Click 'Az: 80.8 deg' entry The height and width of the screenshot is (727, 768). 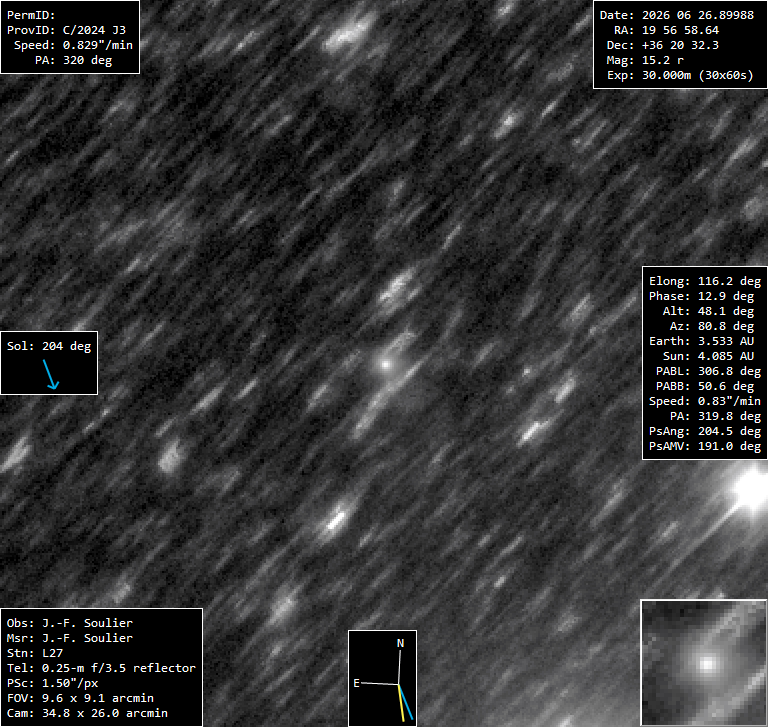[x=712, y=326]
